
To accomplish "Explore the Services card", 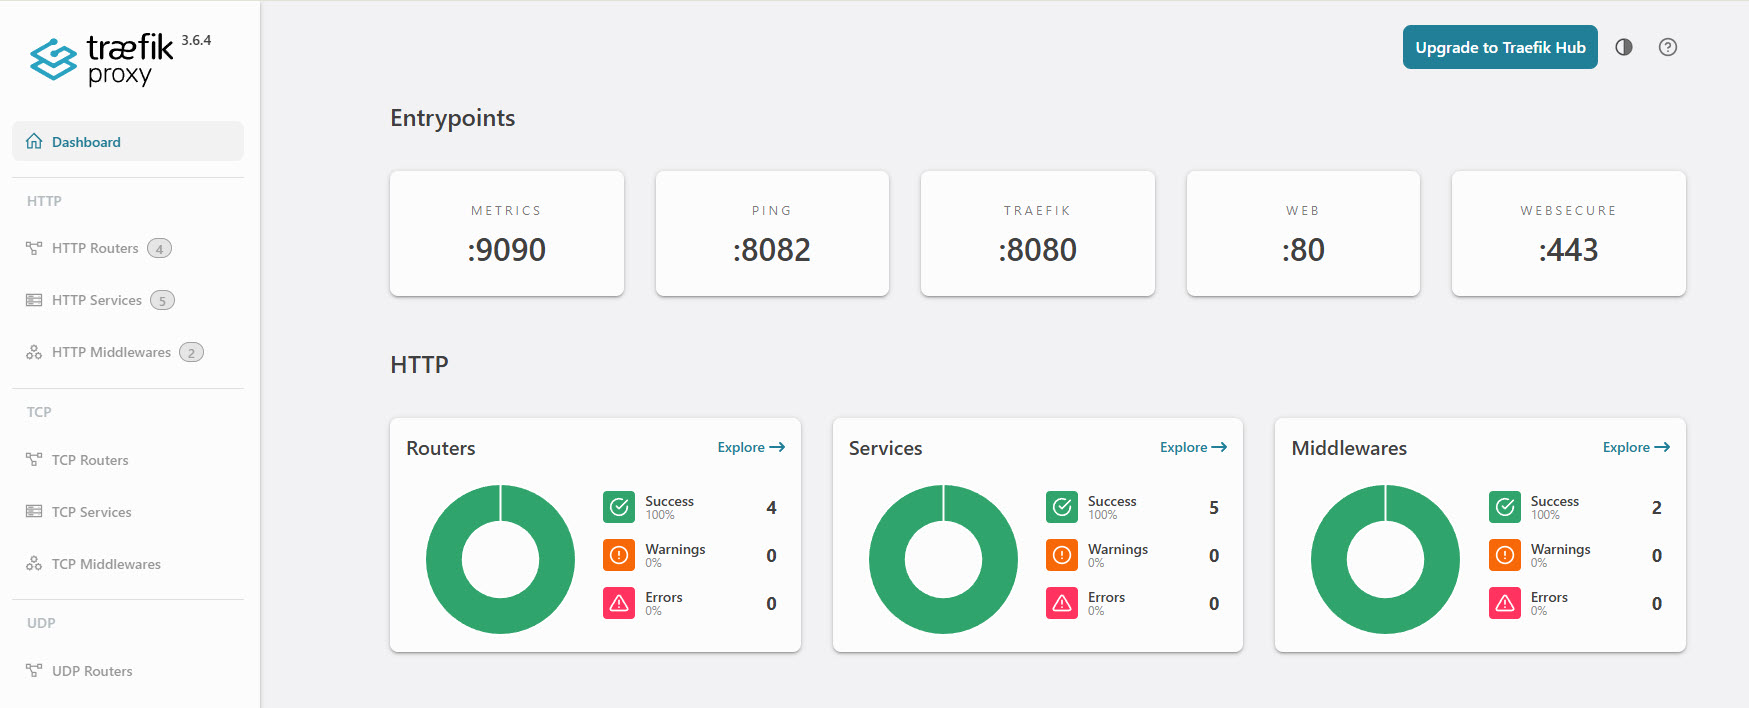I will tap(1193, 447).
